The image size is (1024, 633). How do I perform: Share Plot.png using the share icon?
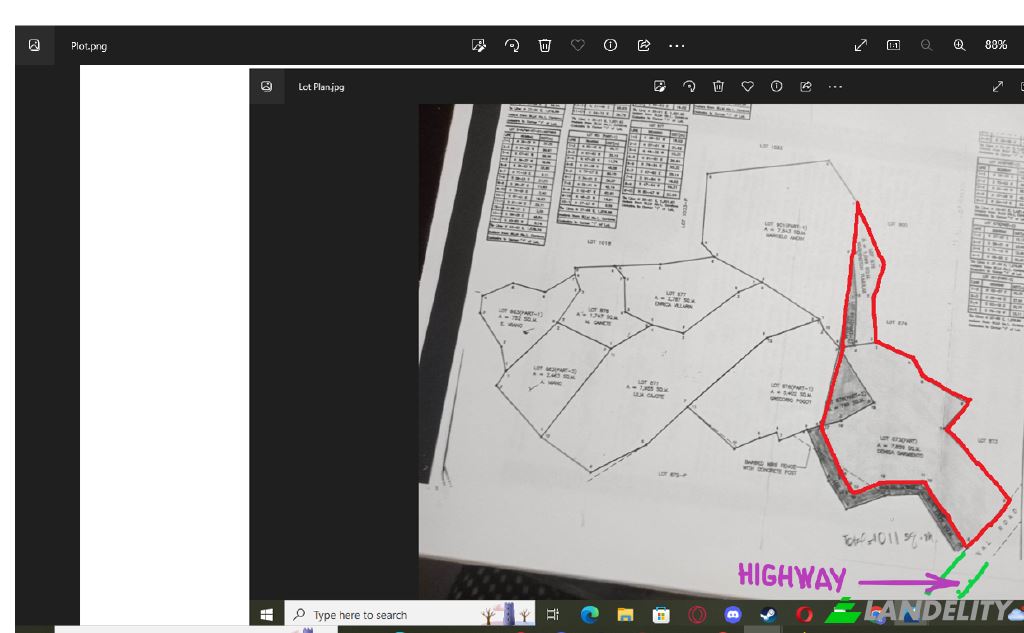pos(644,45)
